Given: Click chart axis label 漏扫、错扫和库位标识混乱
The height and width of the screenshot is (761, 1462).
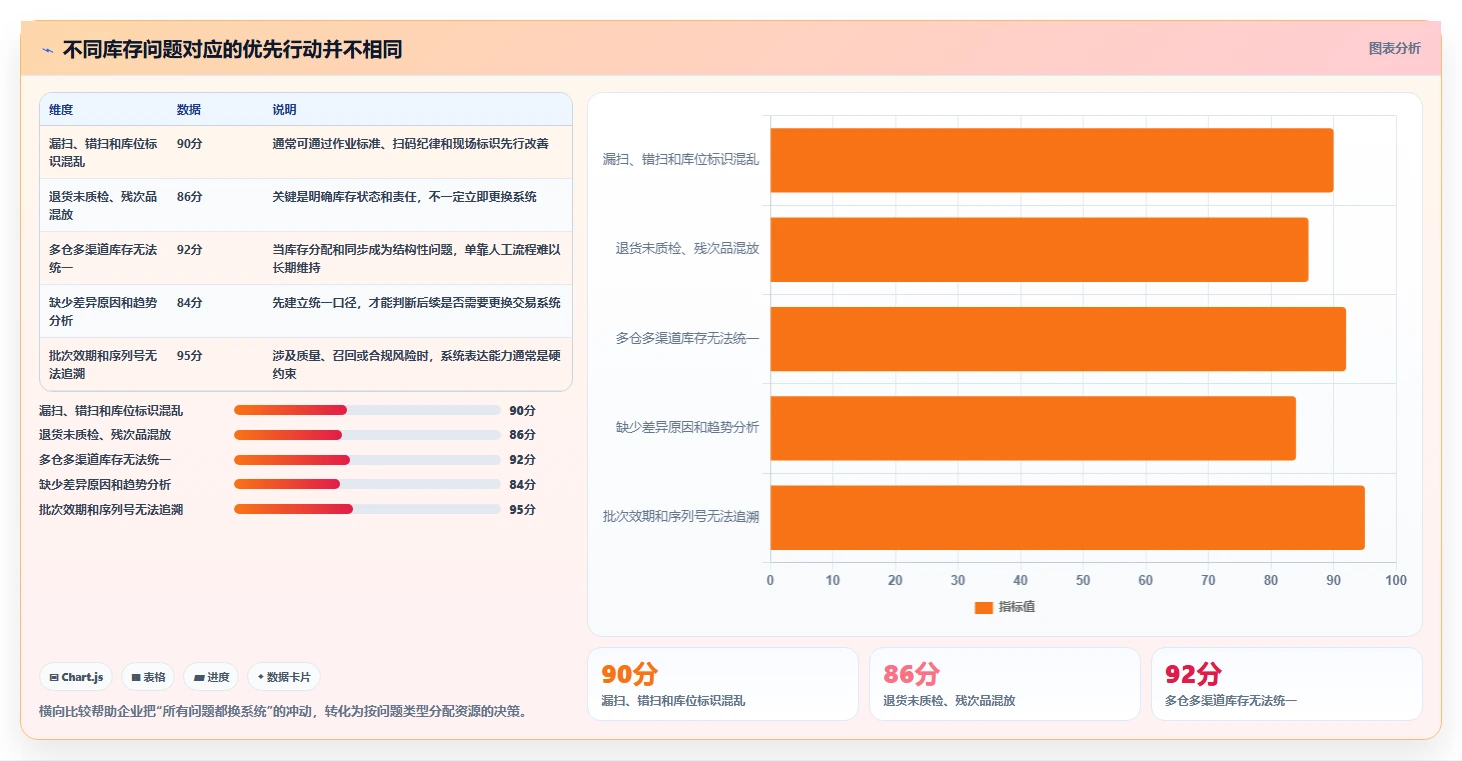Looking at the screenshot, I should pyautogui.click(x=681, y=159).
